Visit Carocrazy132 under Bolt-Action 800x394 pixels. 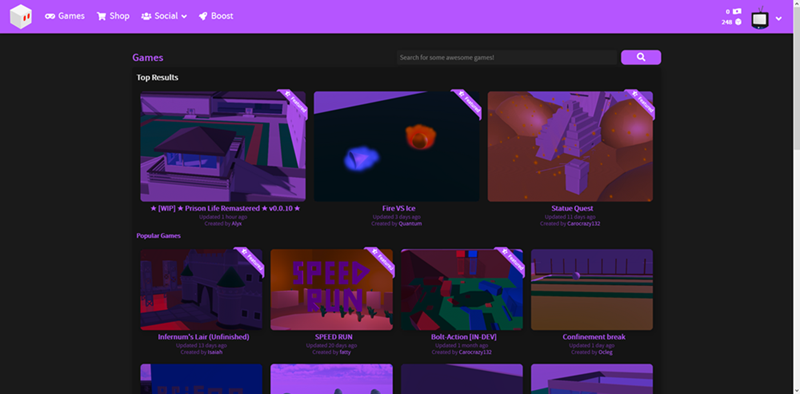(475, 352)
